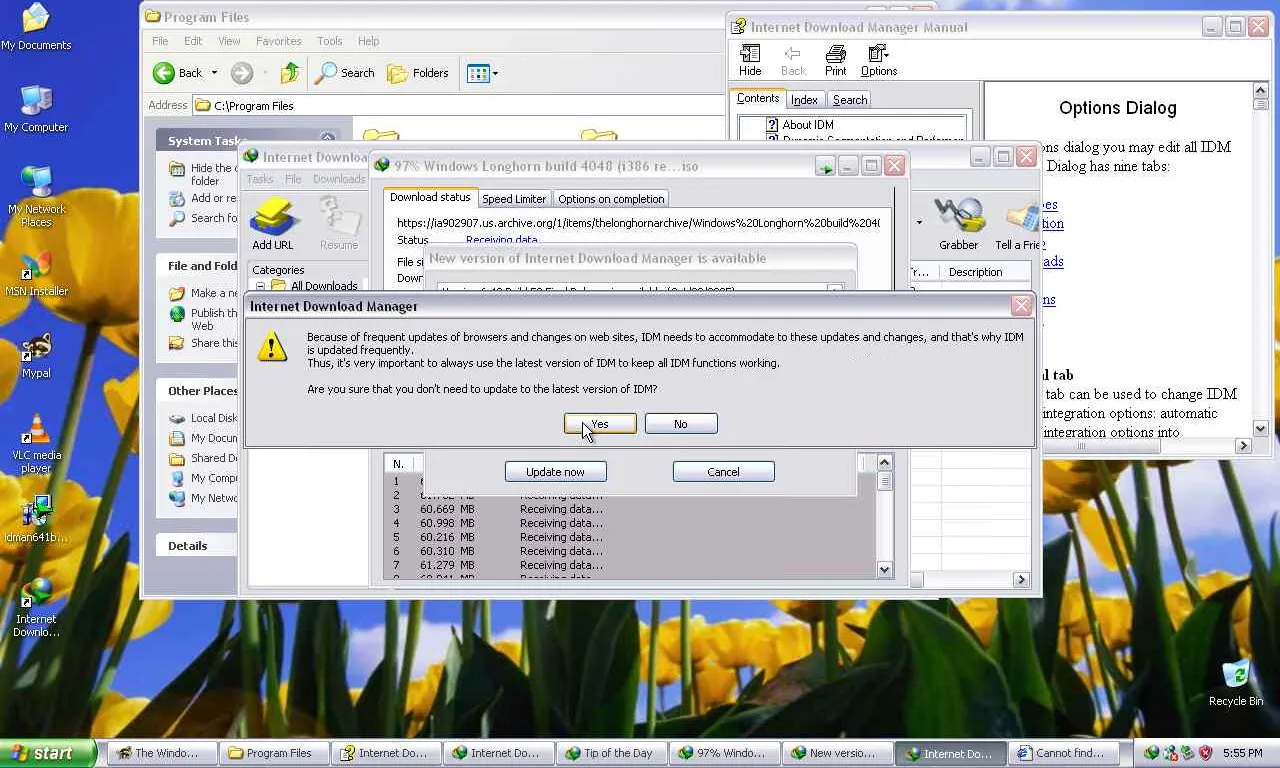Close the Internet Download Manager warning dialog
Image resolution: width=1280 pixels, height=768 pixels.
(x=1021, y=306)
